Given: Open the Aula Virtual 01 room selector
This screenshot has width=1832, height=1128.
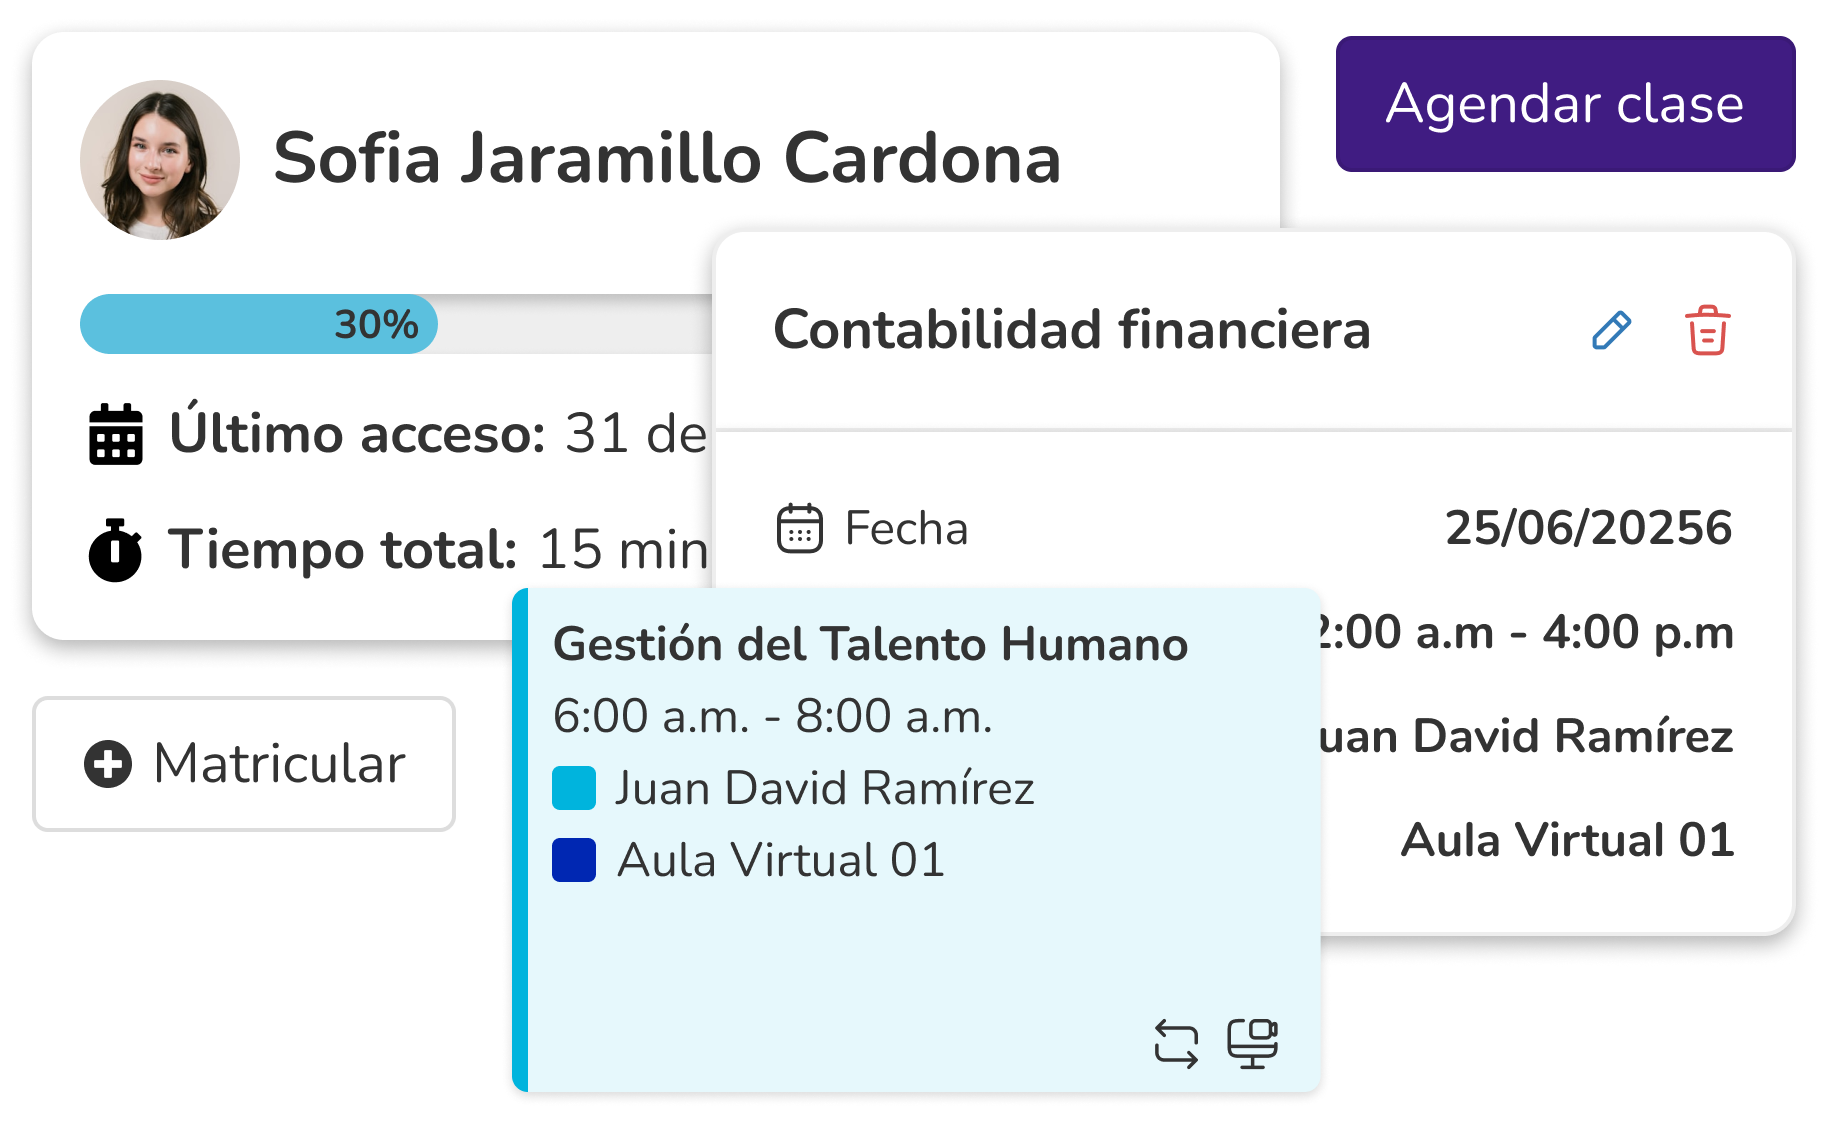Looking at the screenshot, I should tap(1568, 841).
